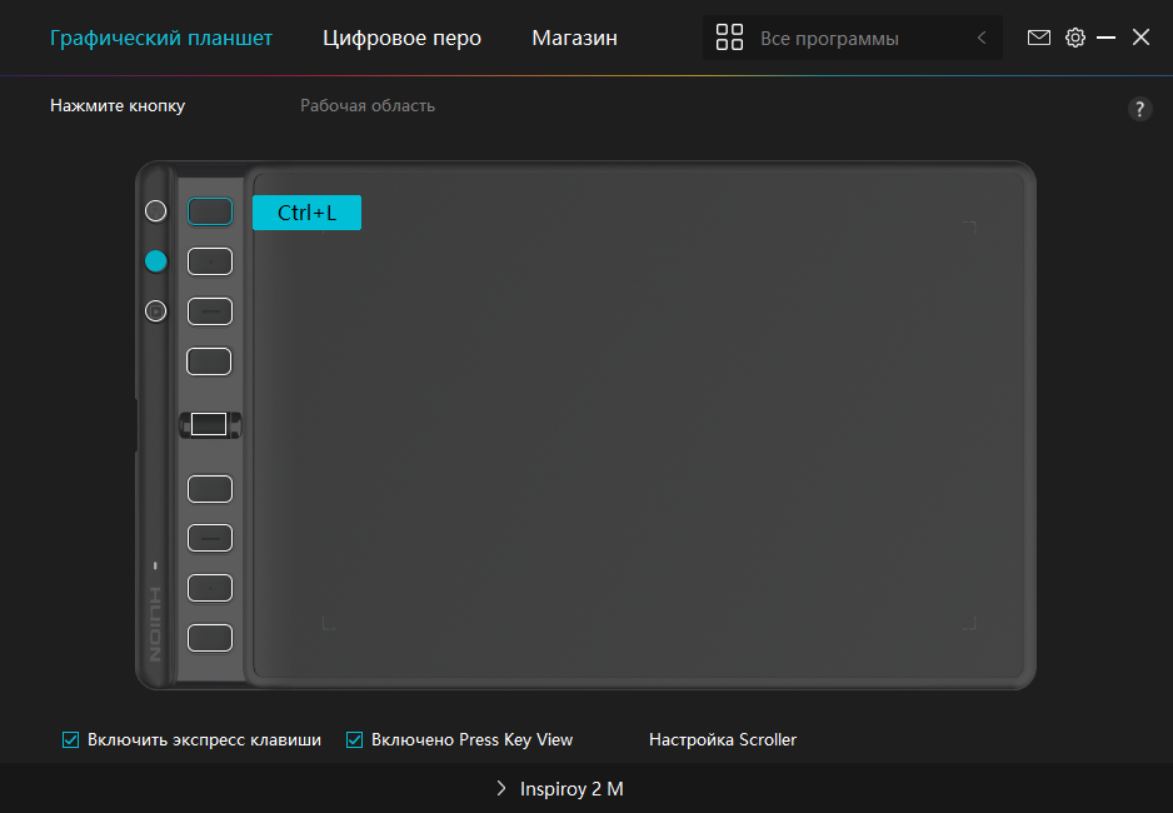1173x813 pixels.
Task: Select the top round button on tablet
Action: [x=156, y=211]
